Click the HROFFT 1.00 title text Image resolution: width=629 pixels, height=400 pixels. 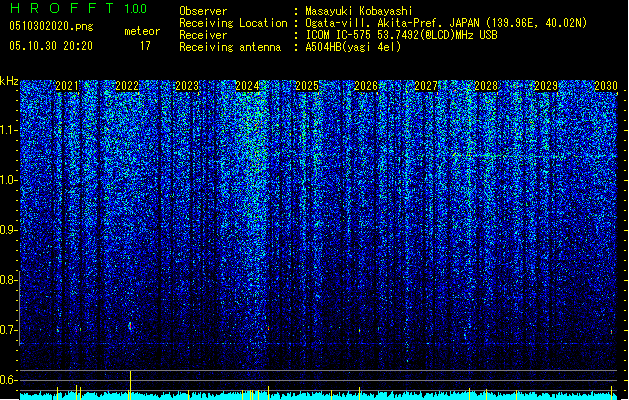79,8
